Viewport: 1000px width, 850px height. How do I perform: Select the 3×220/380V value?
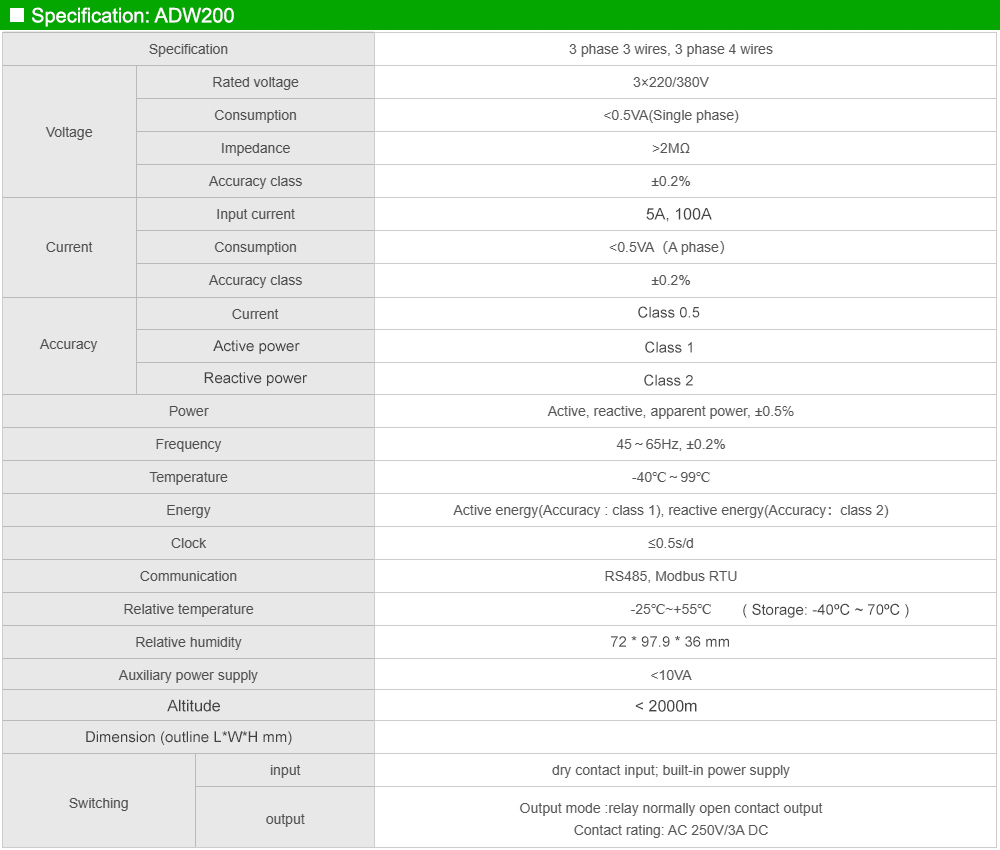coord(670,82)
